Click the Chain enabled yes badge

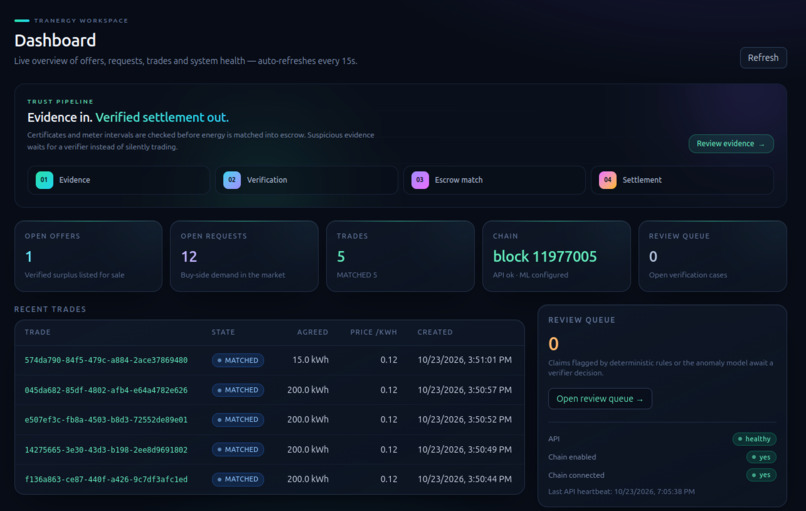coord(761,457)
